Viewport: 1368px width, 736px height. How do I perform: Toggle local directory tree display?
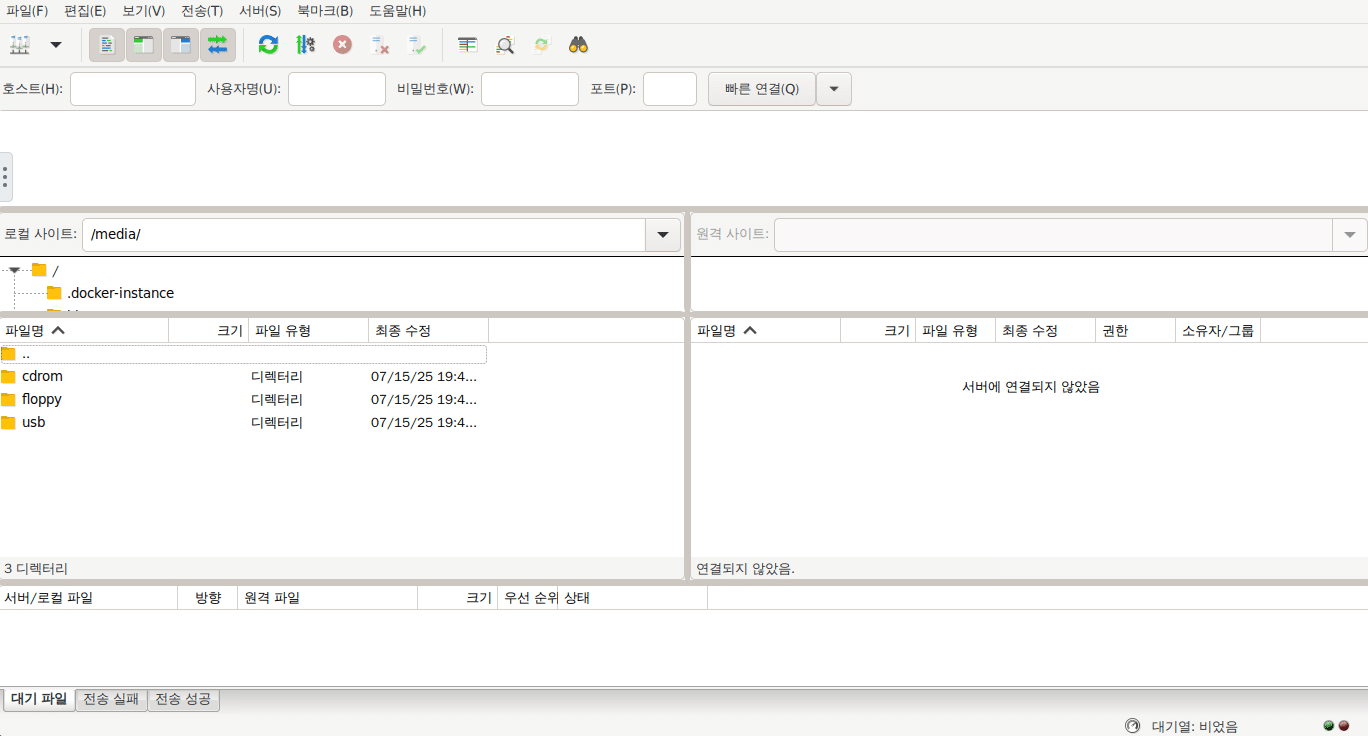click(x=144, y=45)
